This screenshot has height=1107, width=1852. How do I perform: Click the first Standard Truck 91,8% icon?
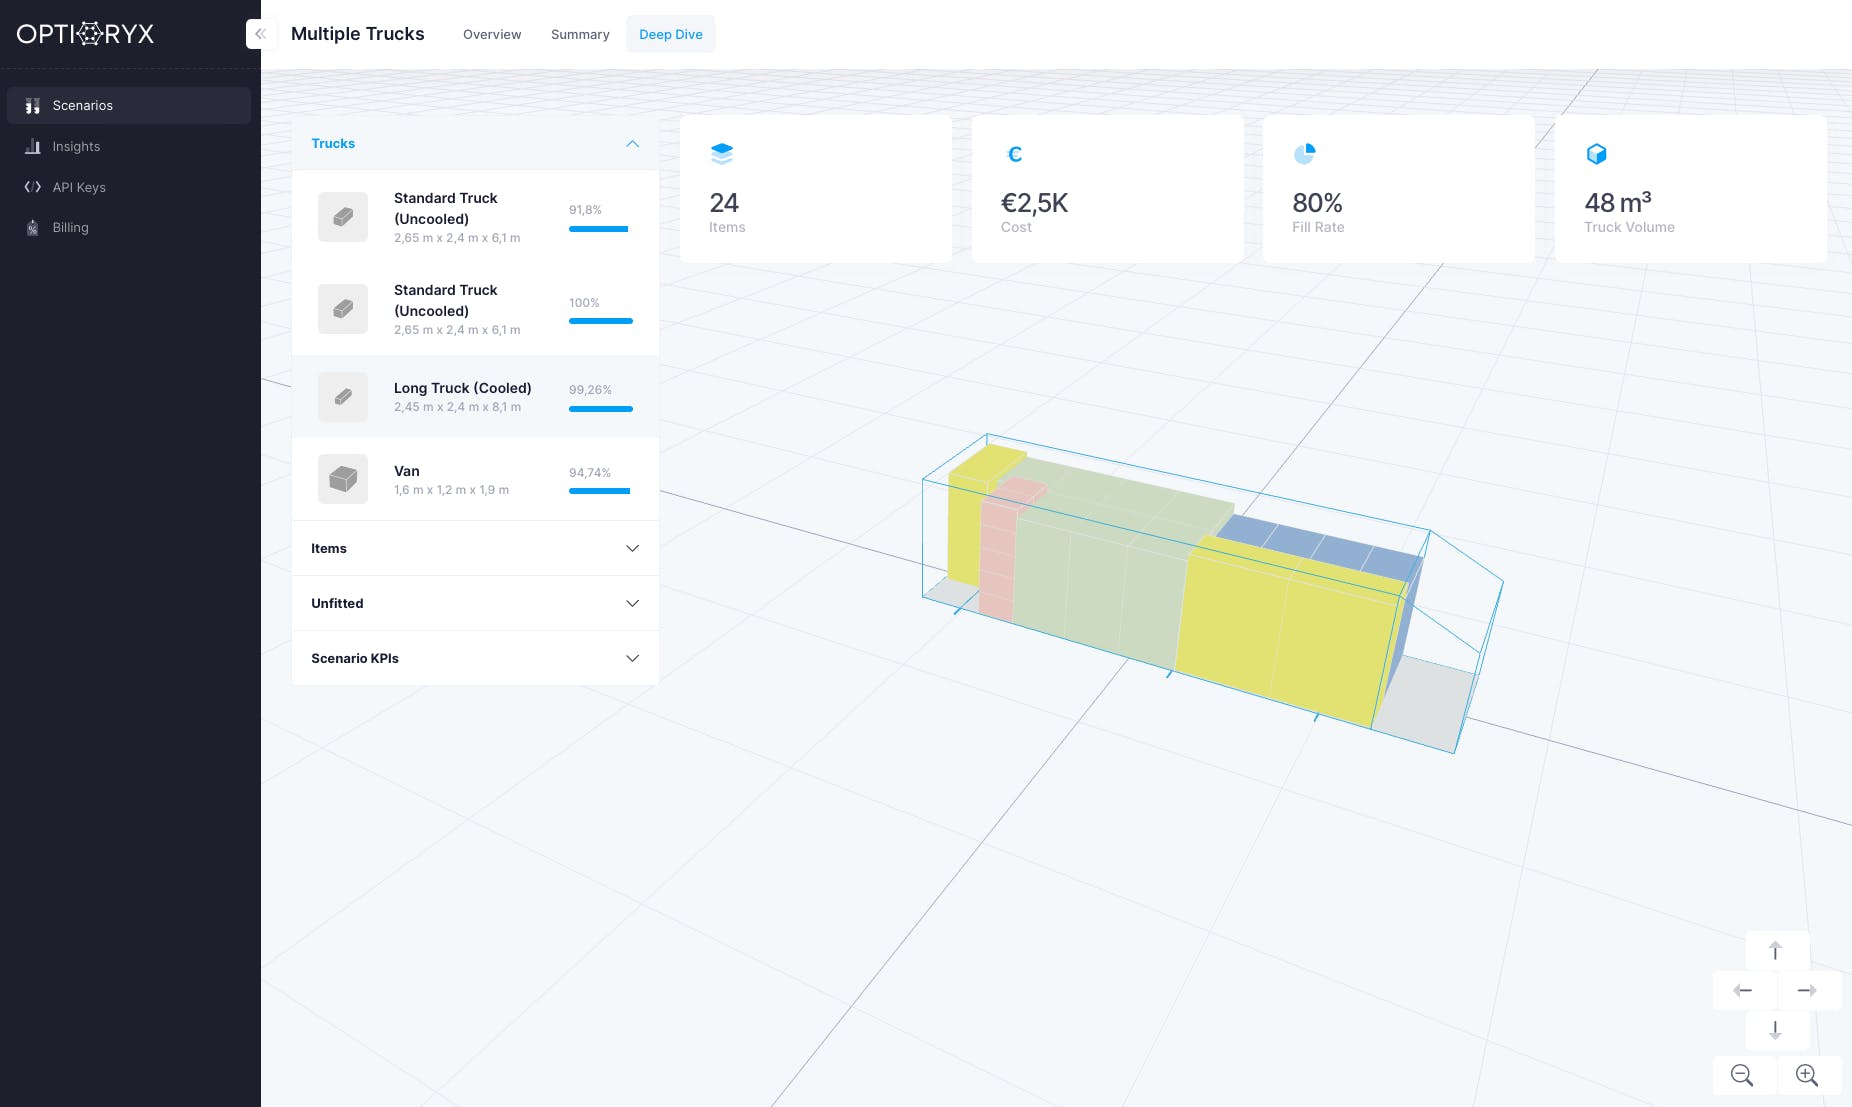(x=343, y=217)
